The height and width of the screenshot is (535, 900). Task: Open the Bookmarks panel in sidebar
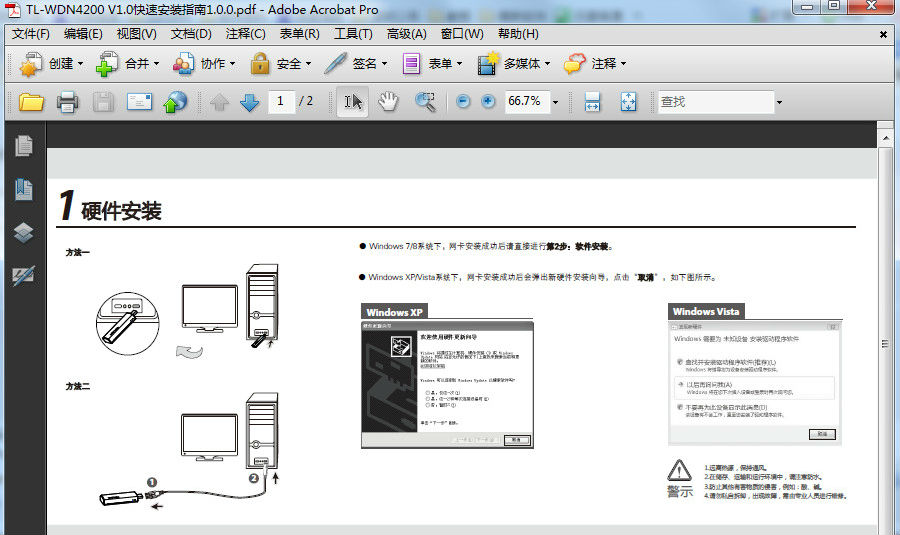click(x=24, y=189)
